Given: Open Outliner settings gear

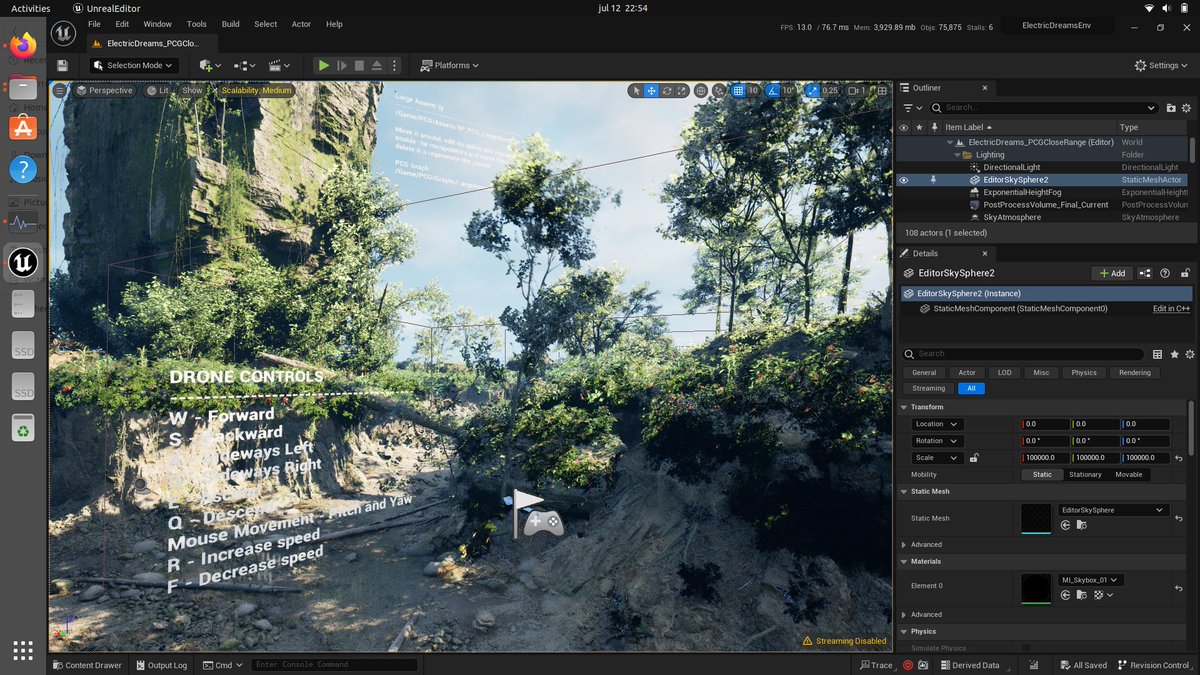Looking at the screenshot, I should click(1188, 107).
